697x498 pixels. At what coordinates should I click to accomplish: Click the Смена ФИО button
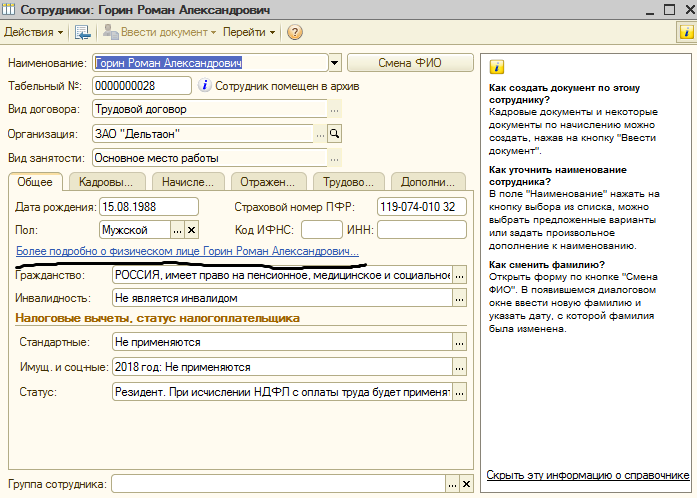(x=410, y=63)
